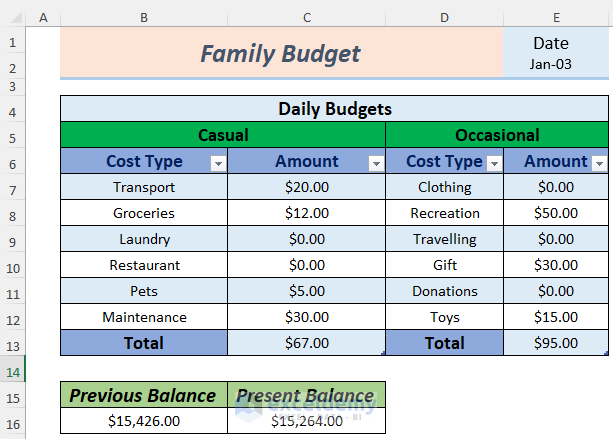The height and width of the screenshot is (439, 613).
Task: Select the green Occasional header cell
Action: [x=497, y=135]
